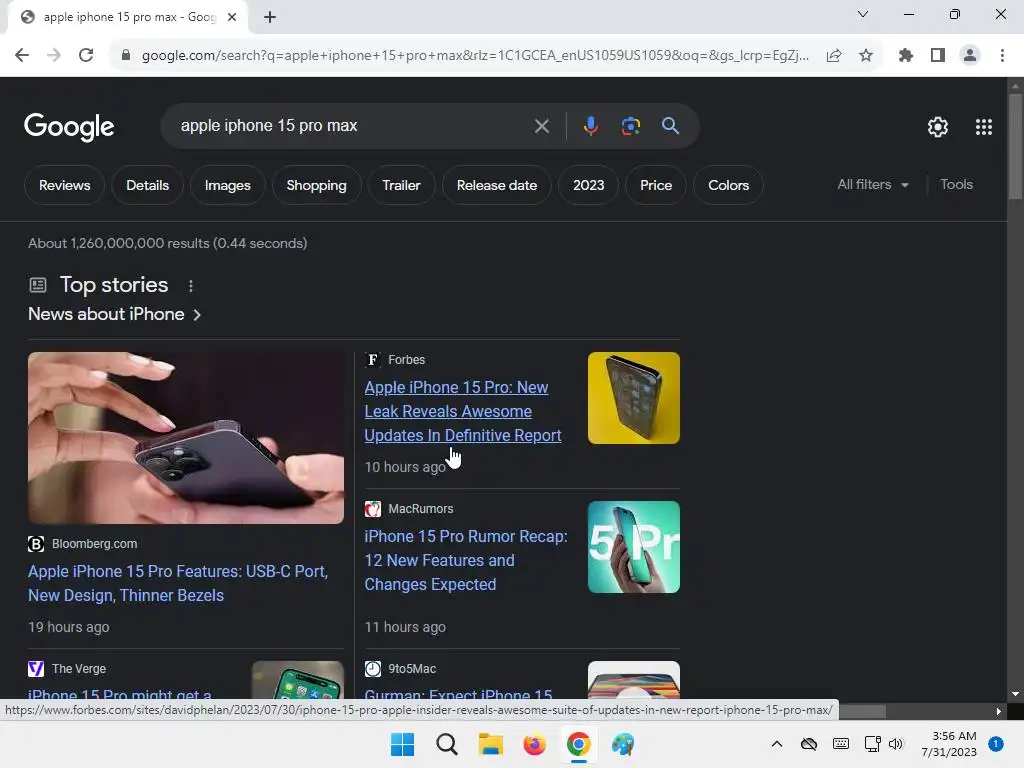Open the paint palette taskbar app
The height and width of the screenshot is (768, 1024).
click(x=622, y=744)
